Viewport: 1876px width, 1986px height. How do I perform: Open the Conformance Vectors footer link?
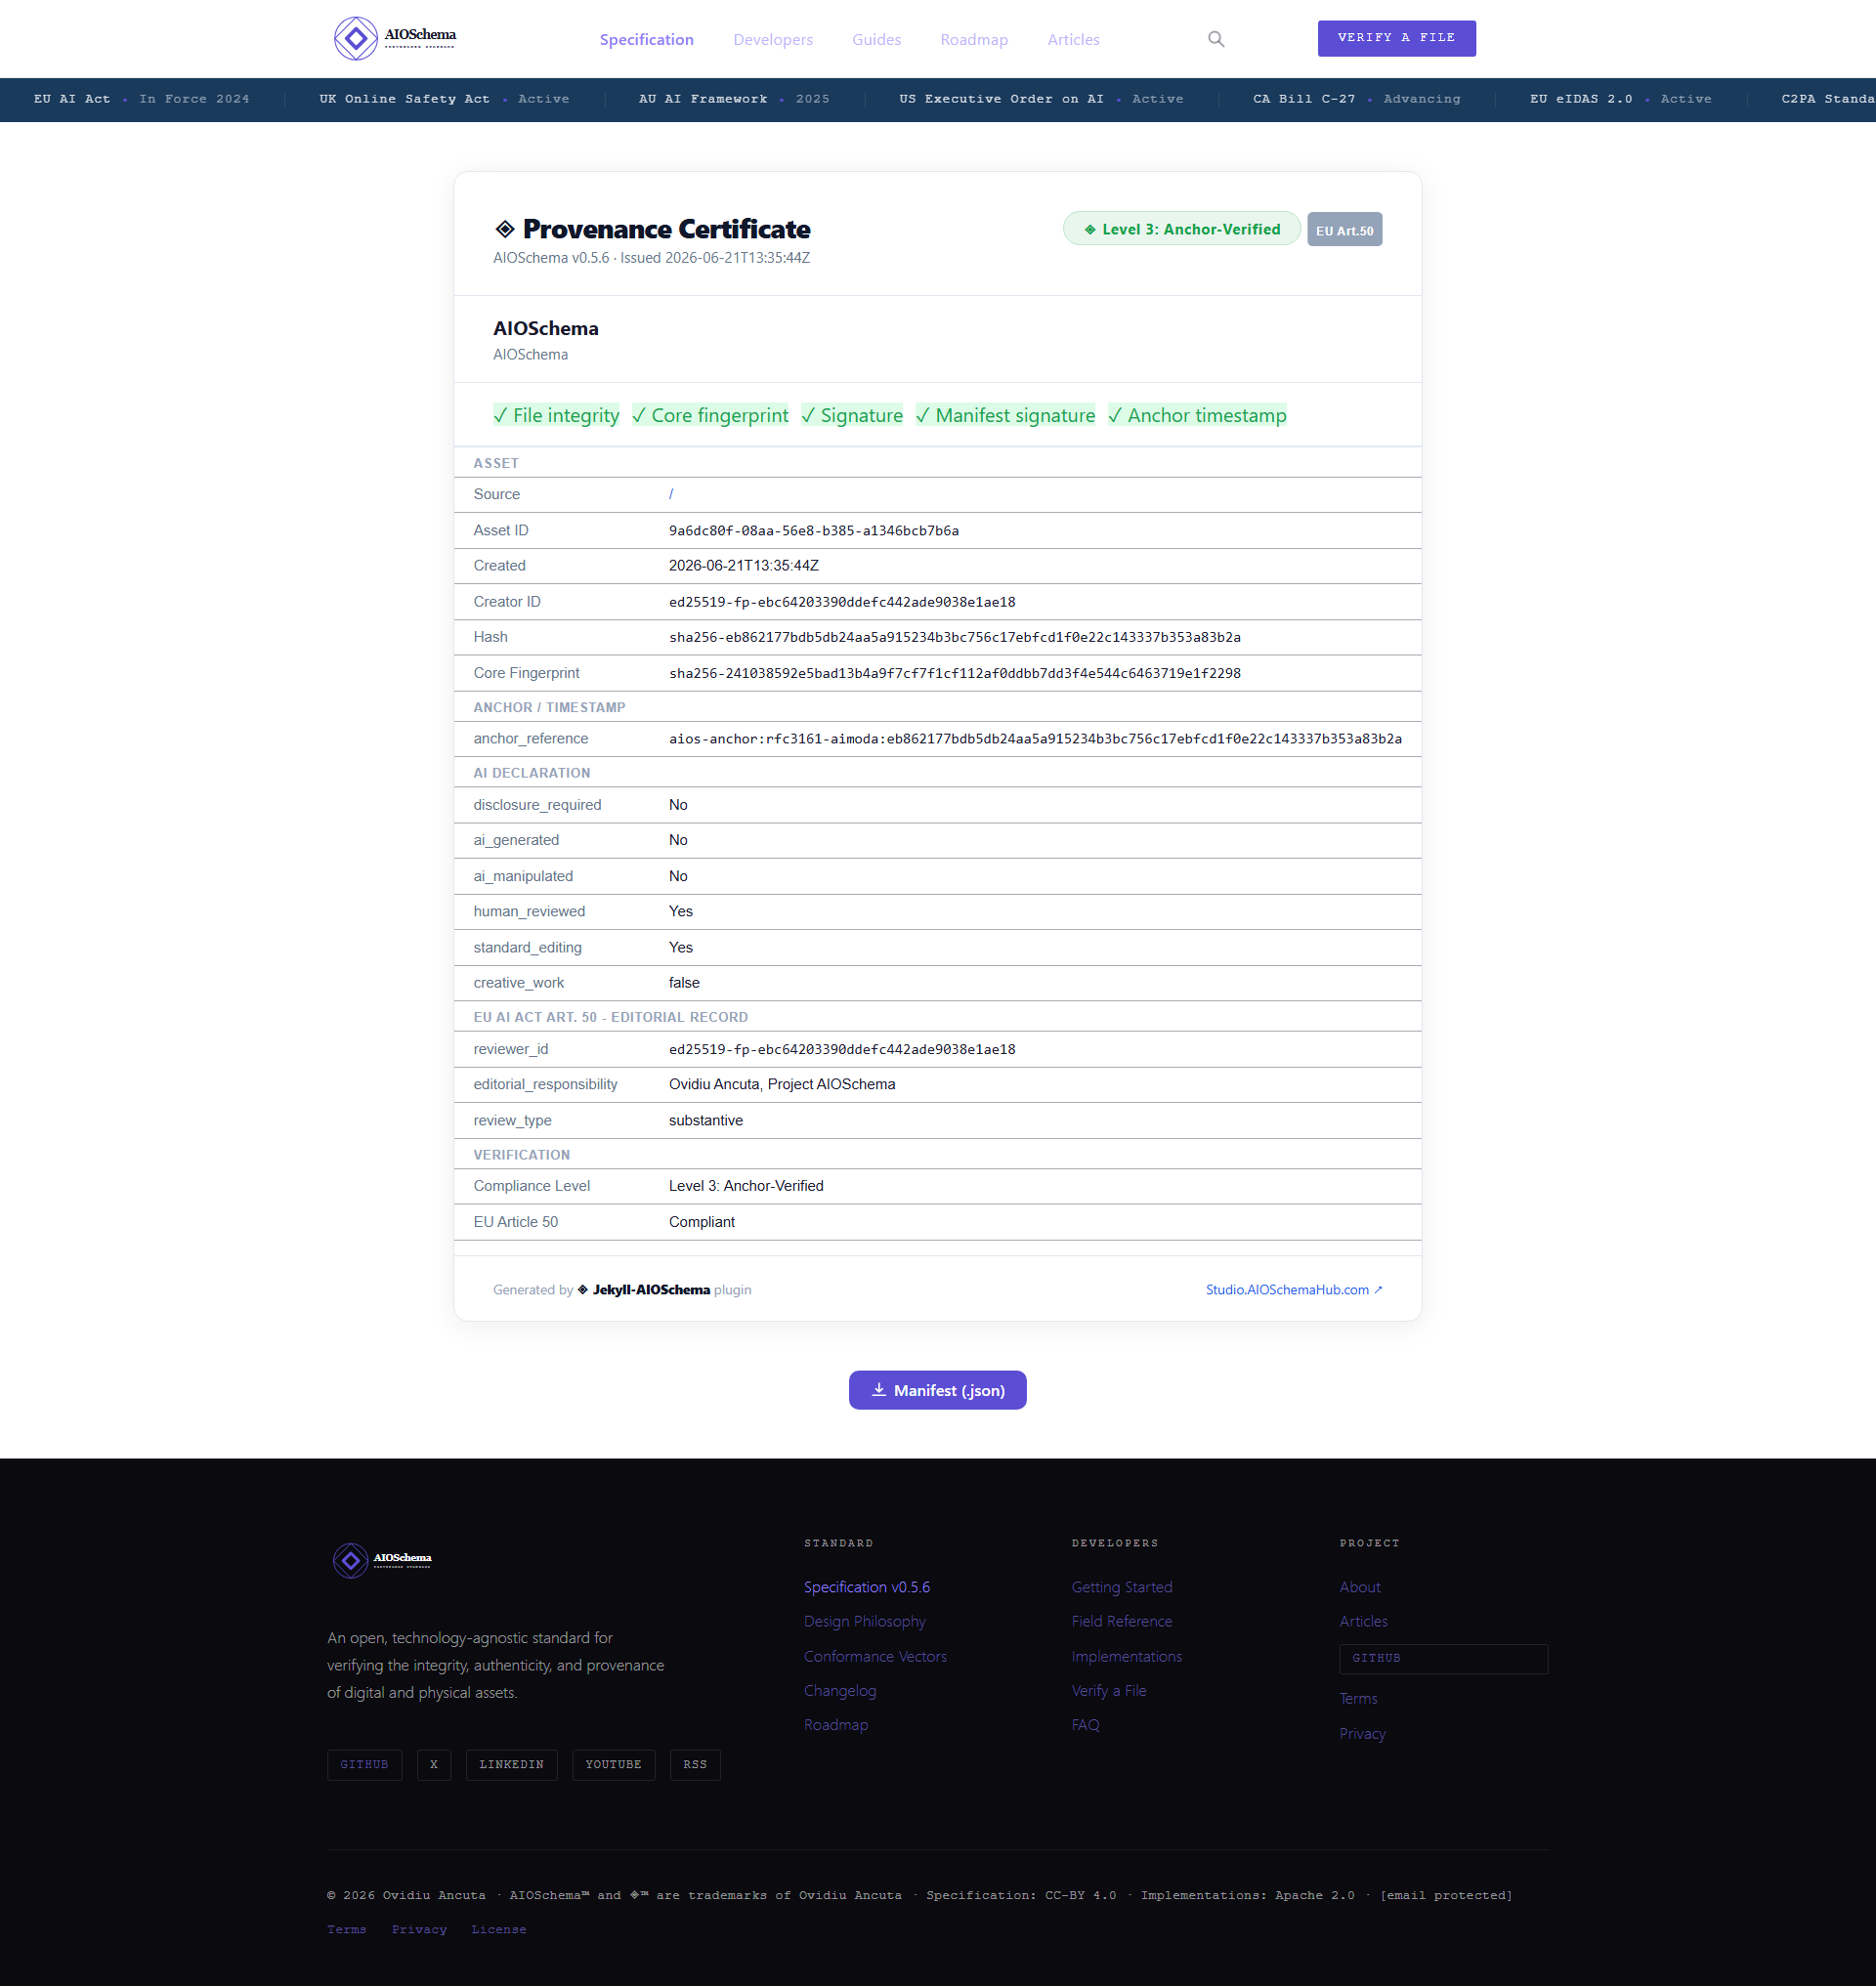pos(875,1656)
